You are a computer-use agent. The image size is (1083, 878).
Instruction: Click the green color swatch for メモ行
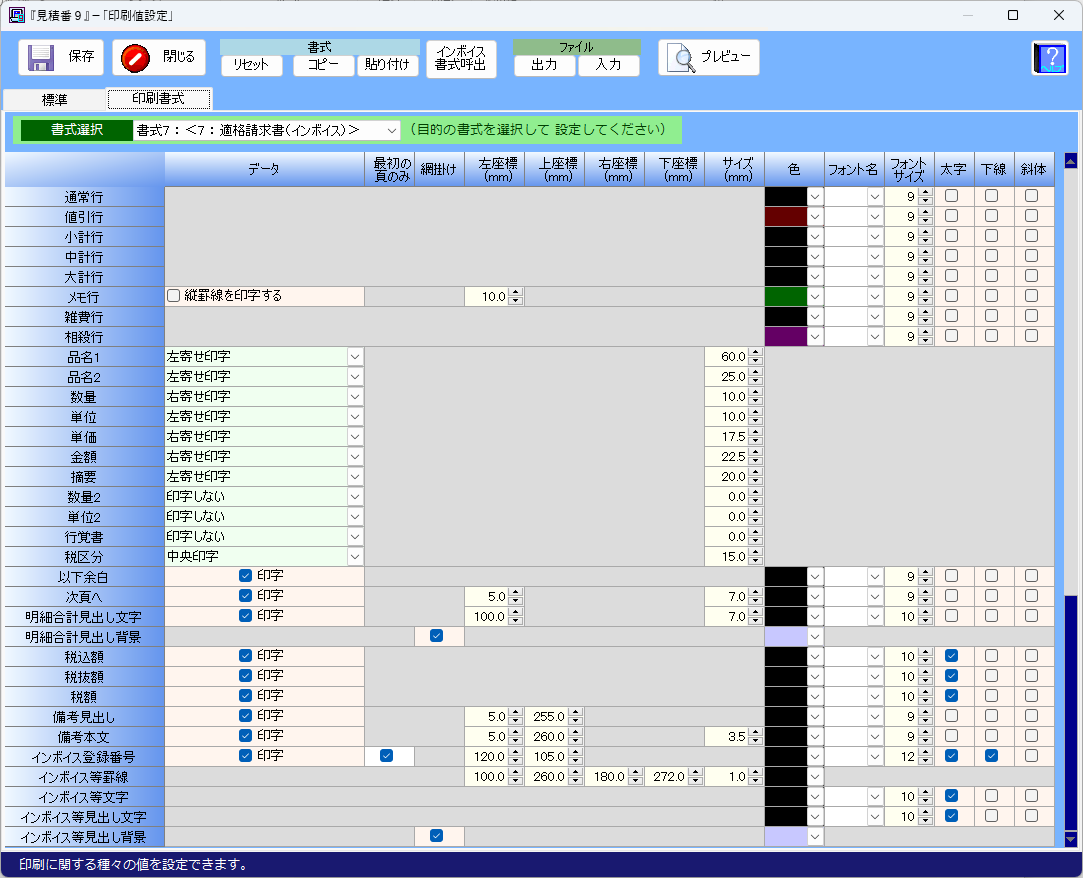[786, 297]
